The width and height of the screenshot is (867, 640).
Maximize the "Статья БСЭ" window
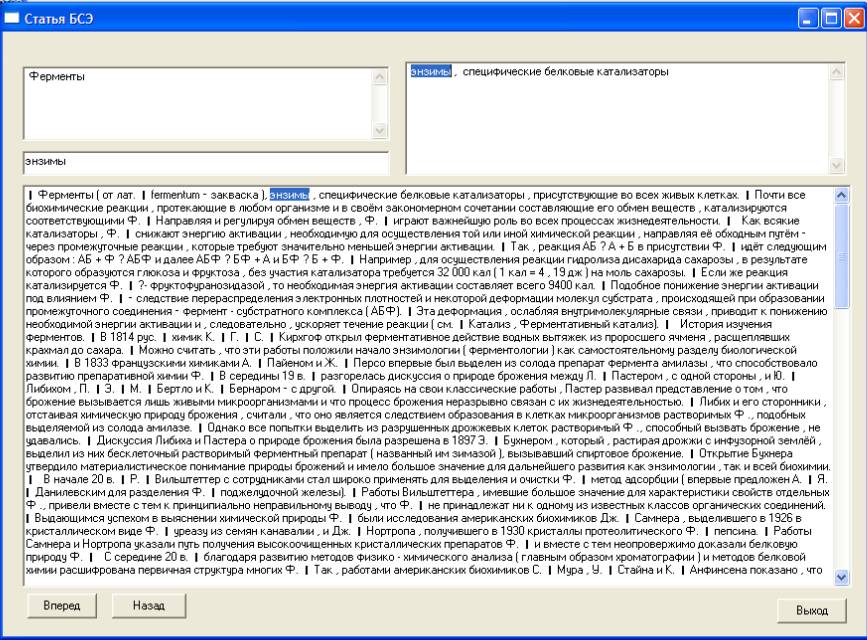[x=829, y=17]
